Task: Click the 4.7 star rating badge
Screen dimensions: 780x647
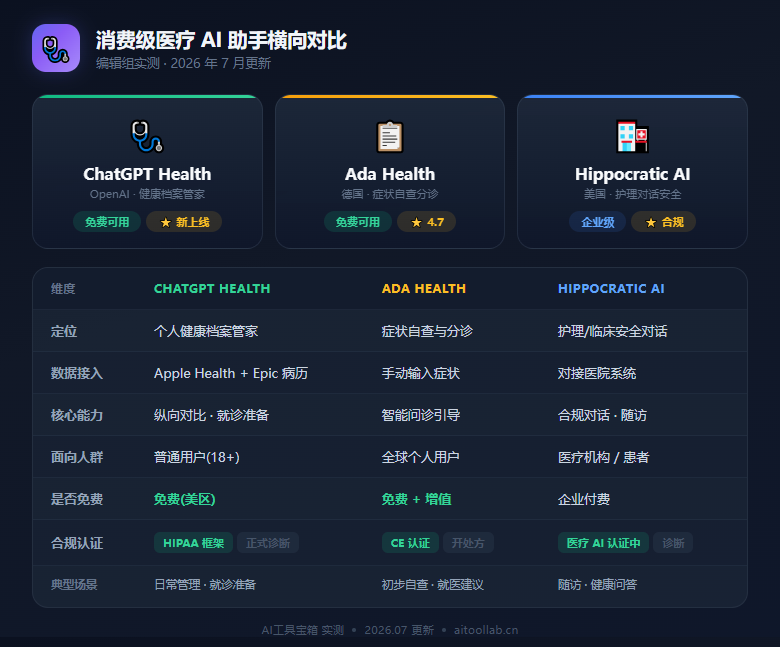Action: [426, 222]
